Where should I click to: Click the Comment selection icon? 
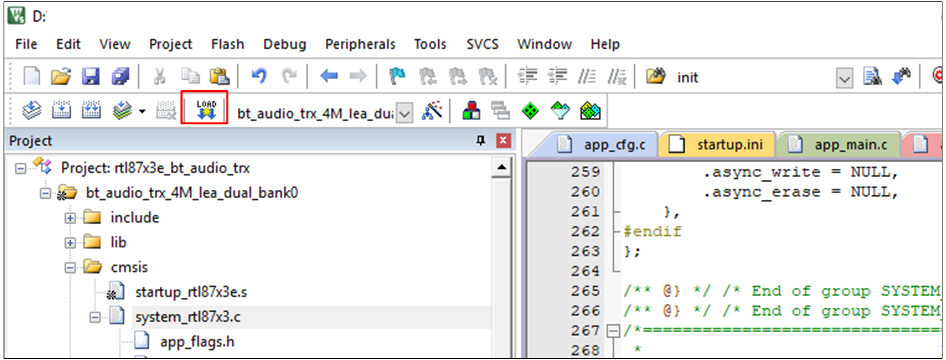pyautogui.click(x=586, y=77)
